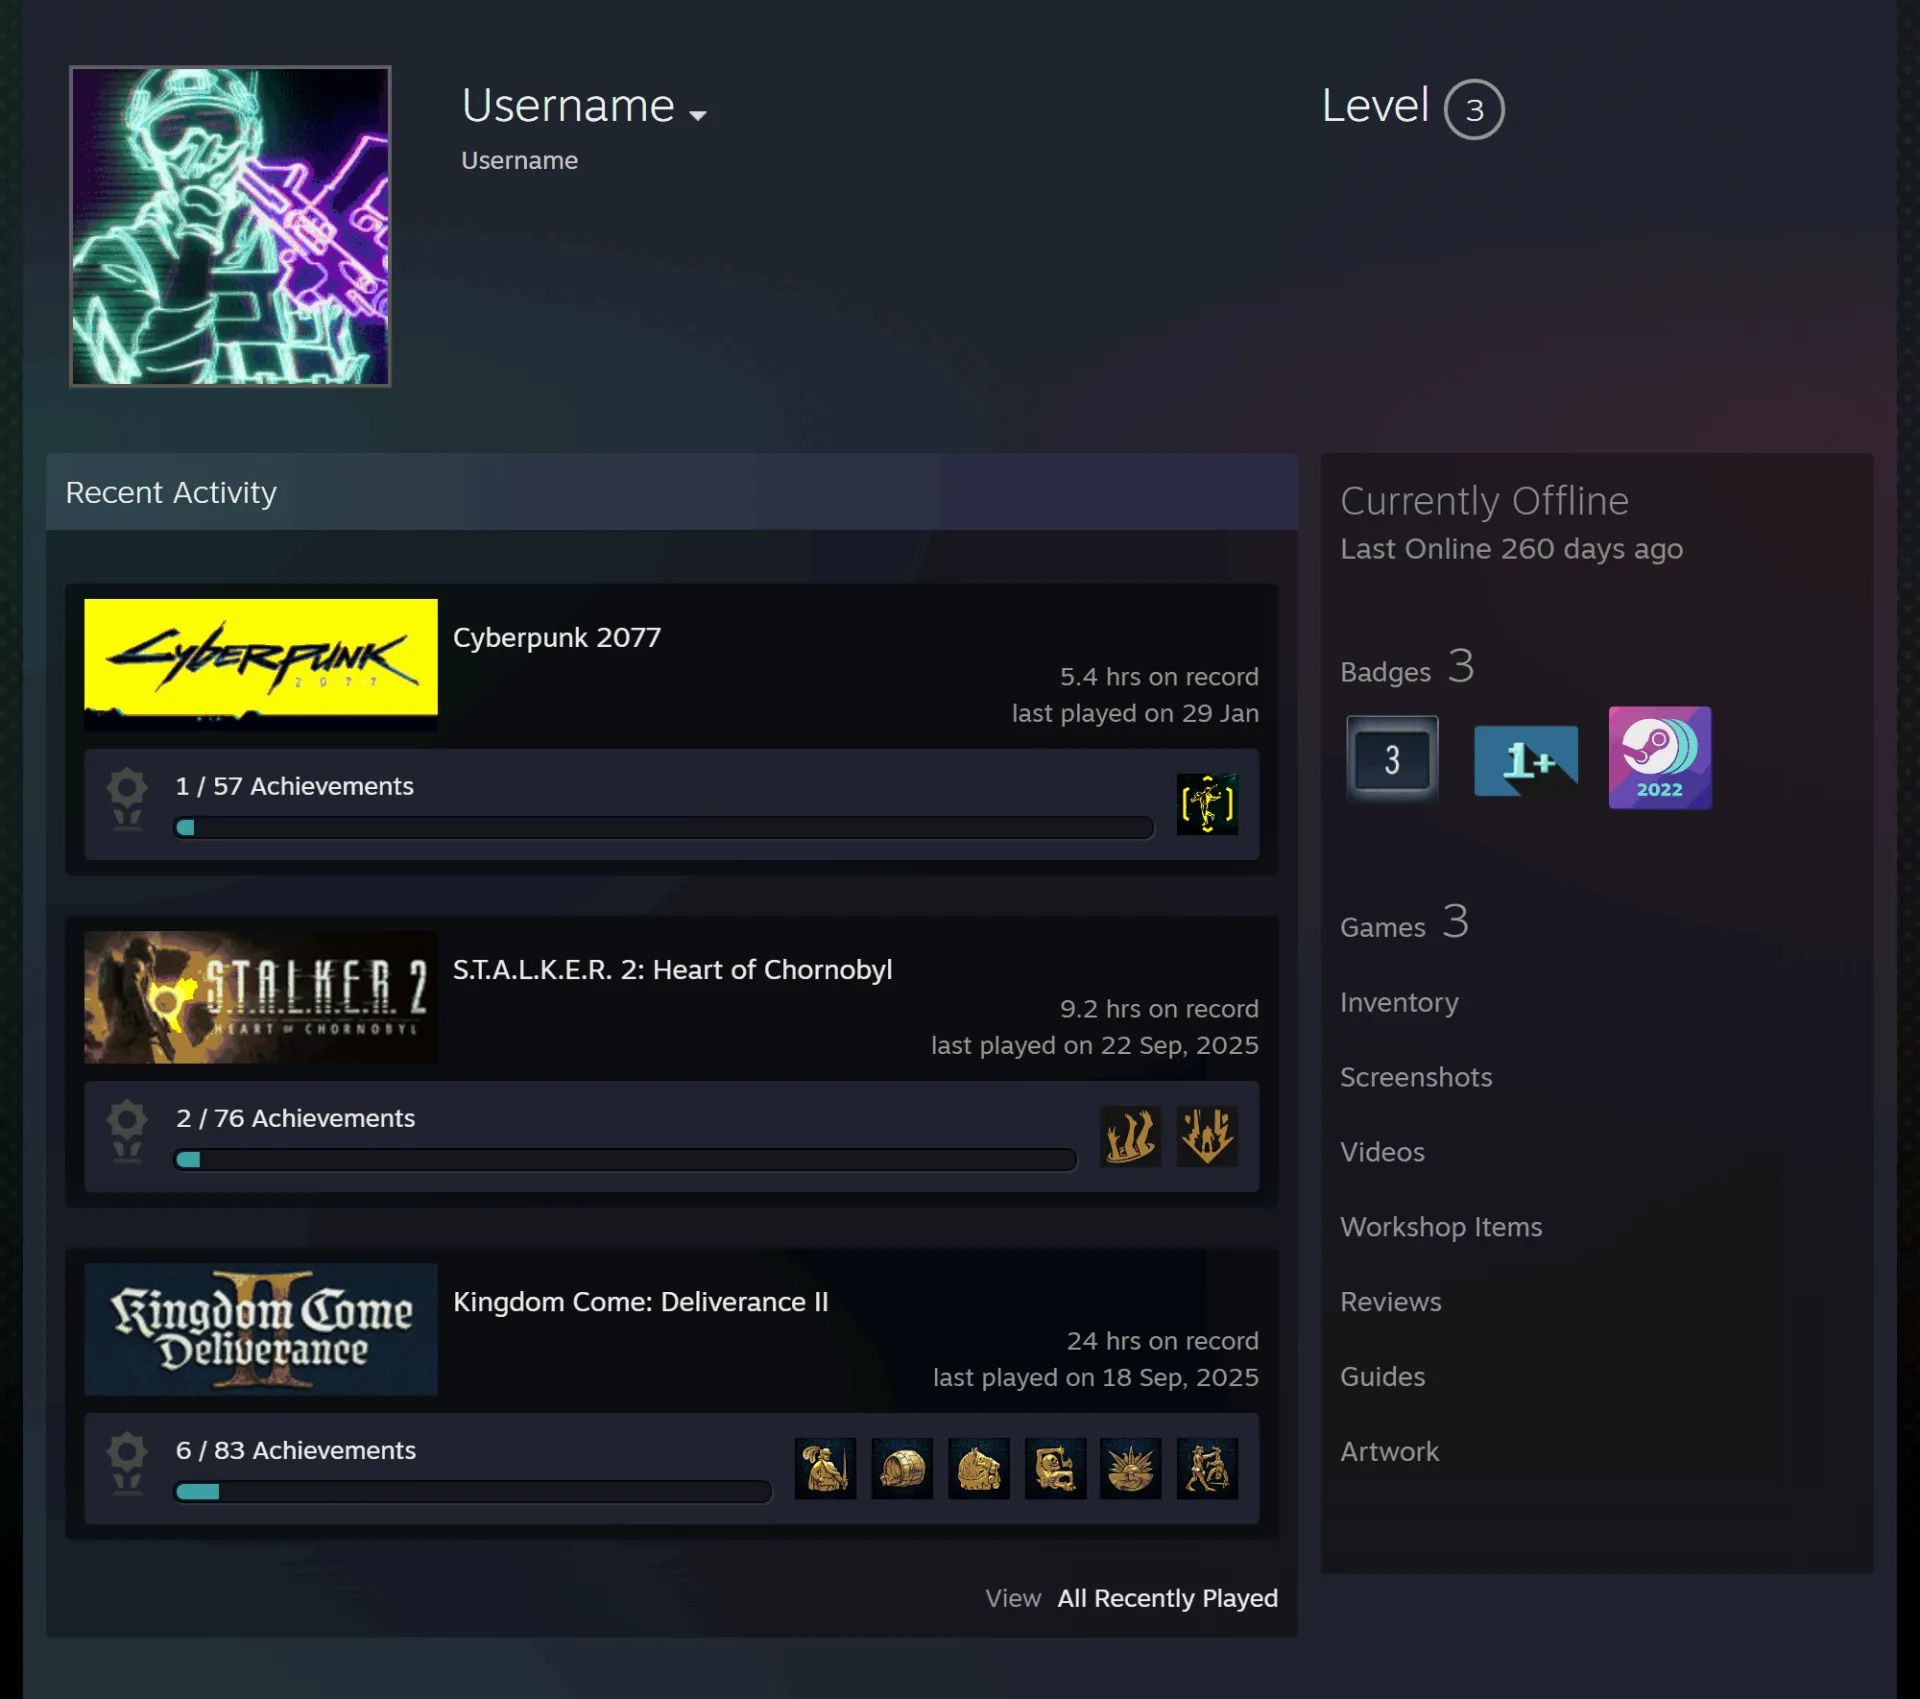The width and height of the screenshot is (1920, 1699).
Task: Click achievements trophy icon in S.T.A.L.K.E.R. 2 row
Action: pyautogui.click(x=127, y=1130)
